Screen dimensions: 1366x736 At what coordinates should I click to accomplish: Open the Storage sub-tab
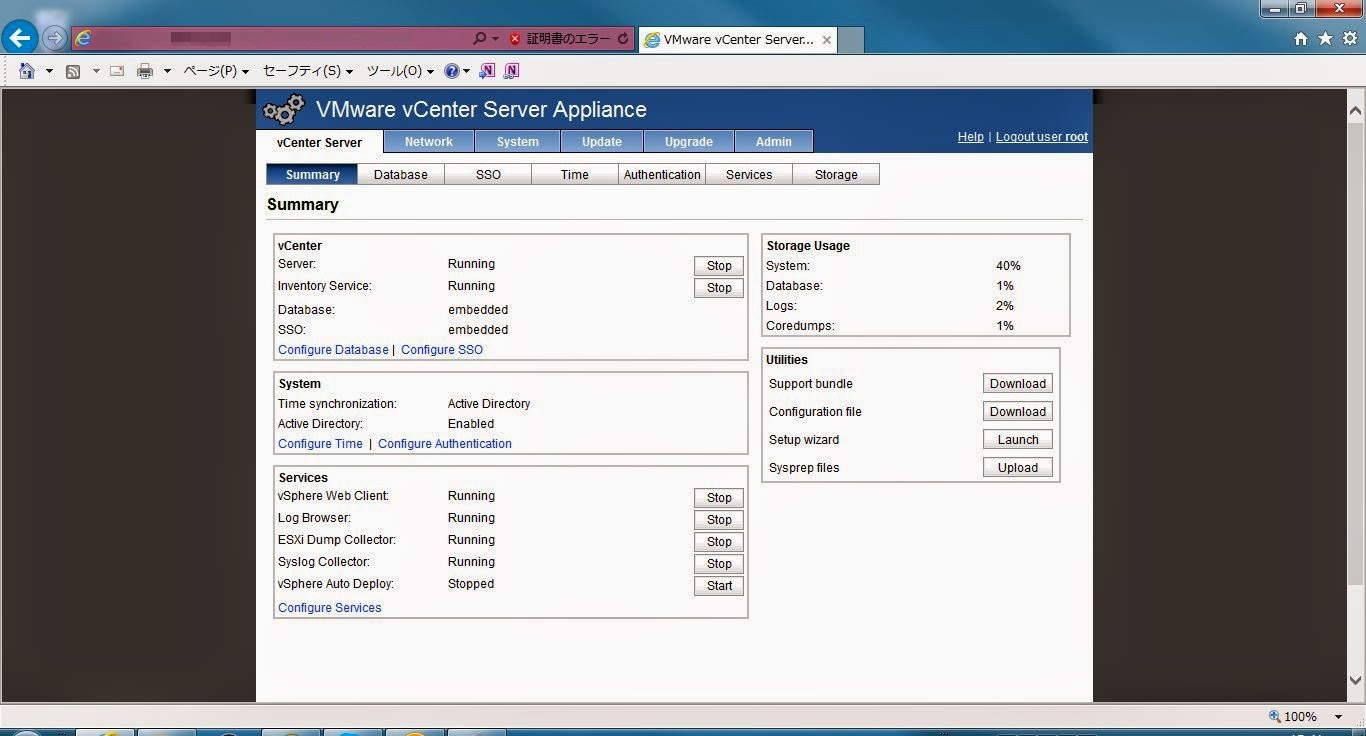pos(836,174)
